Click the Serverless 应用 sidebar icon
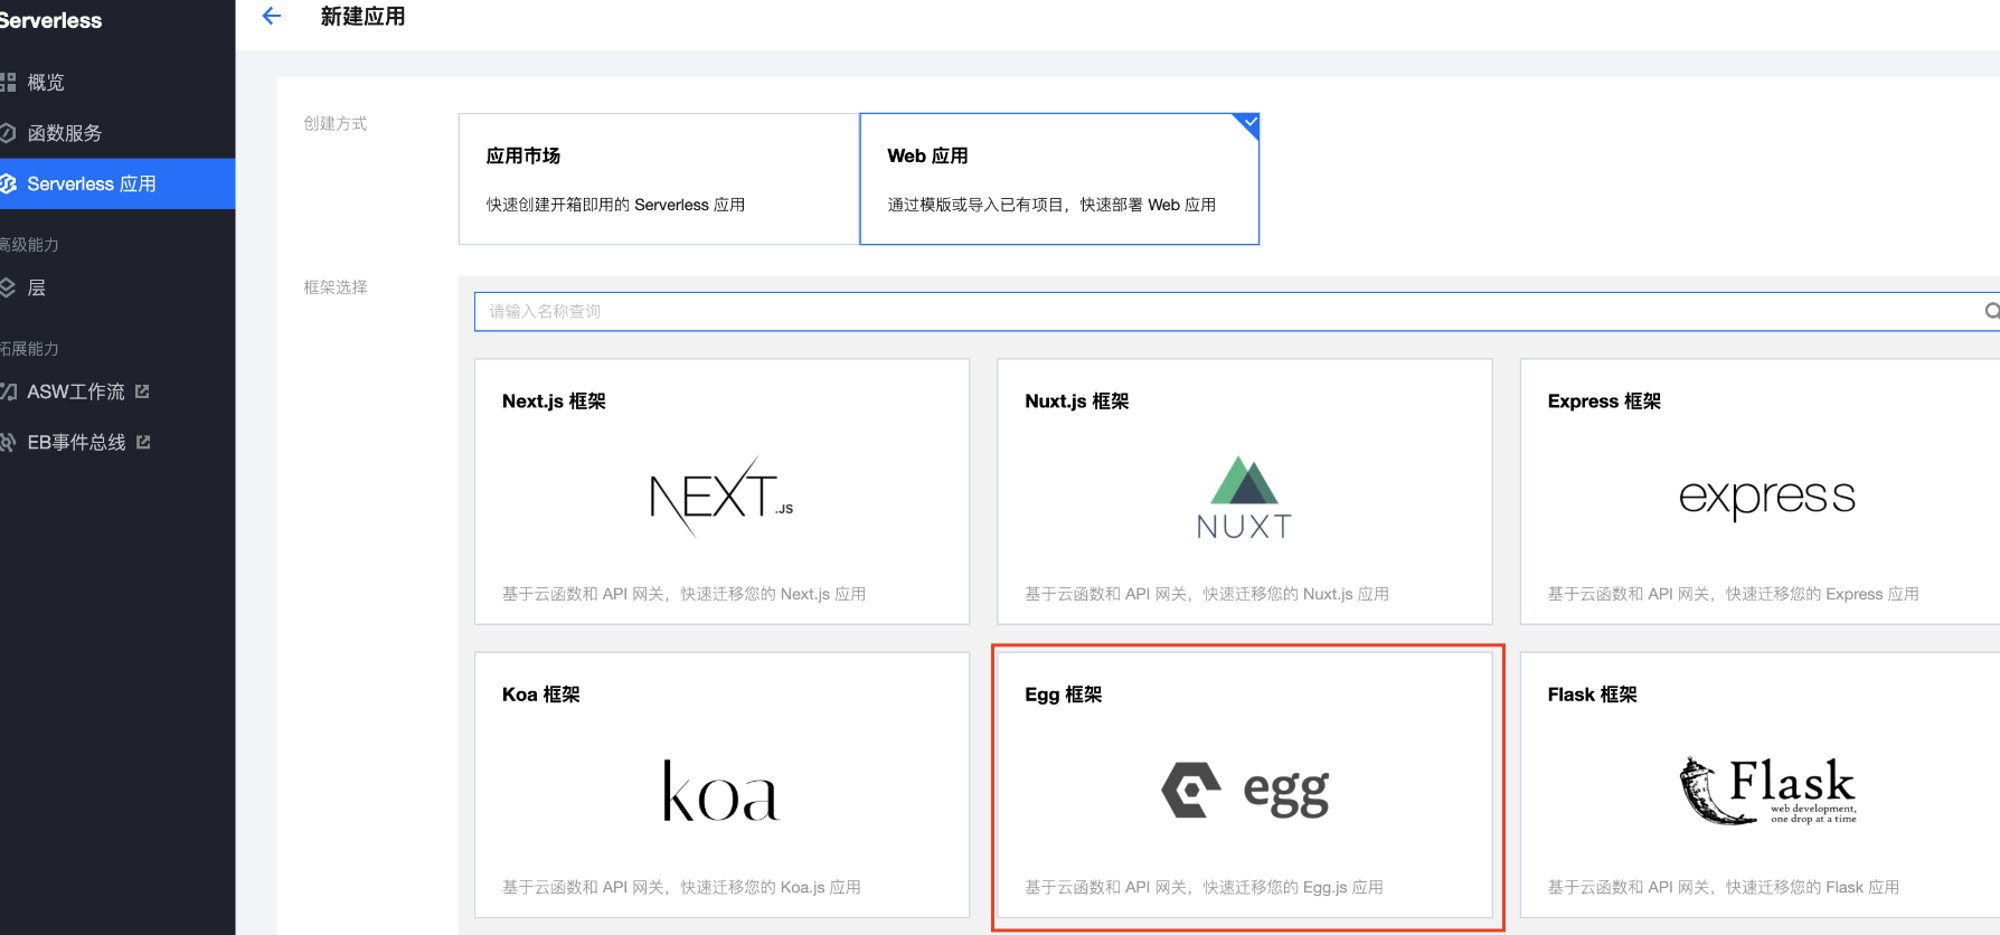Viewport: 2000px width, 935px height. (8, 184)
